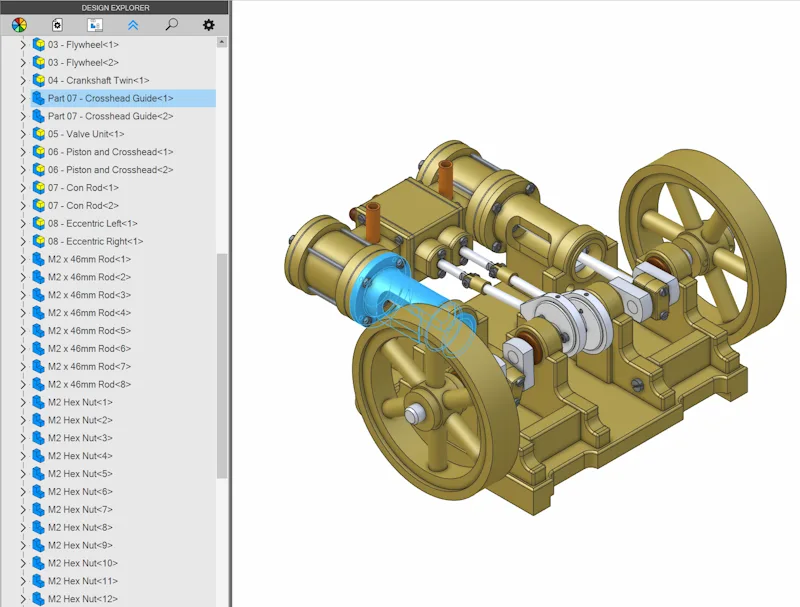Select M2 x 46mm Rod<2> item
Image resolution: width=800 pixels, height=607 pixels.
(x=89, y=277)
